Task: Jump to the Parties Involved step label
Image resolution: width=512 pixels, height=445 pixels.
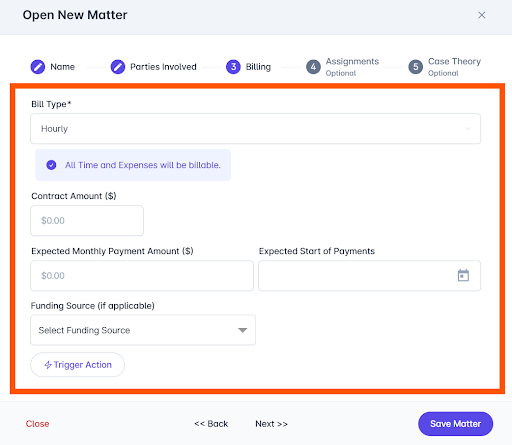Action: pyautogui.click(x=163, y=67)
